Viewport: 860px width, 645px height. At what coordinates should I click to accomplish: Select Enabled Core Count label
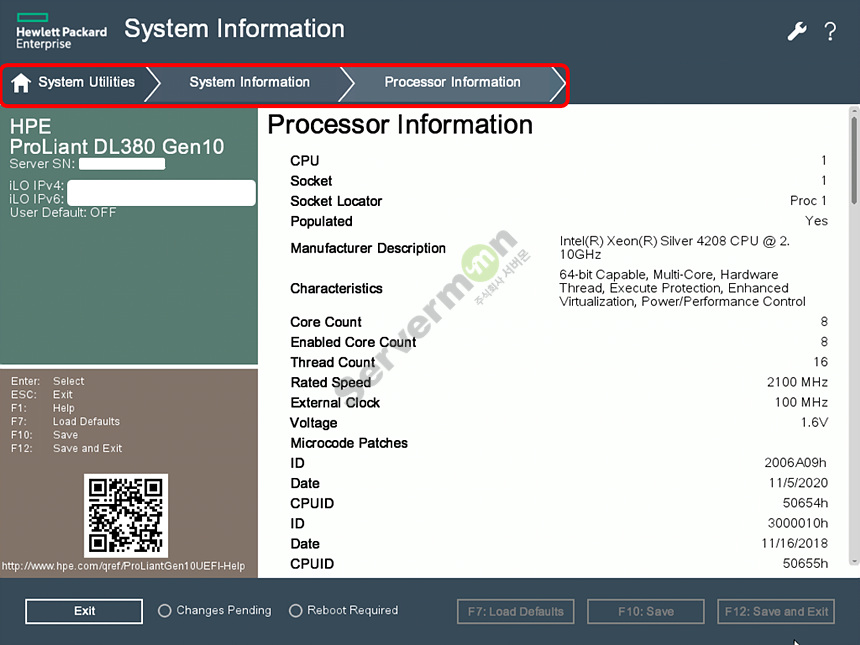point(353,342)
